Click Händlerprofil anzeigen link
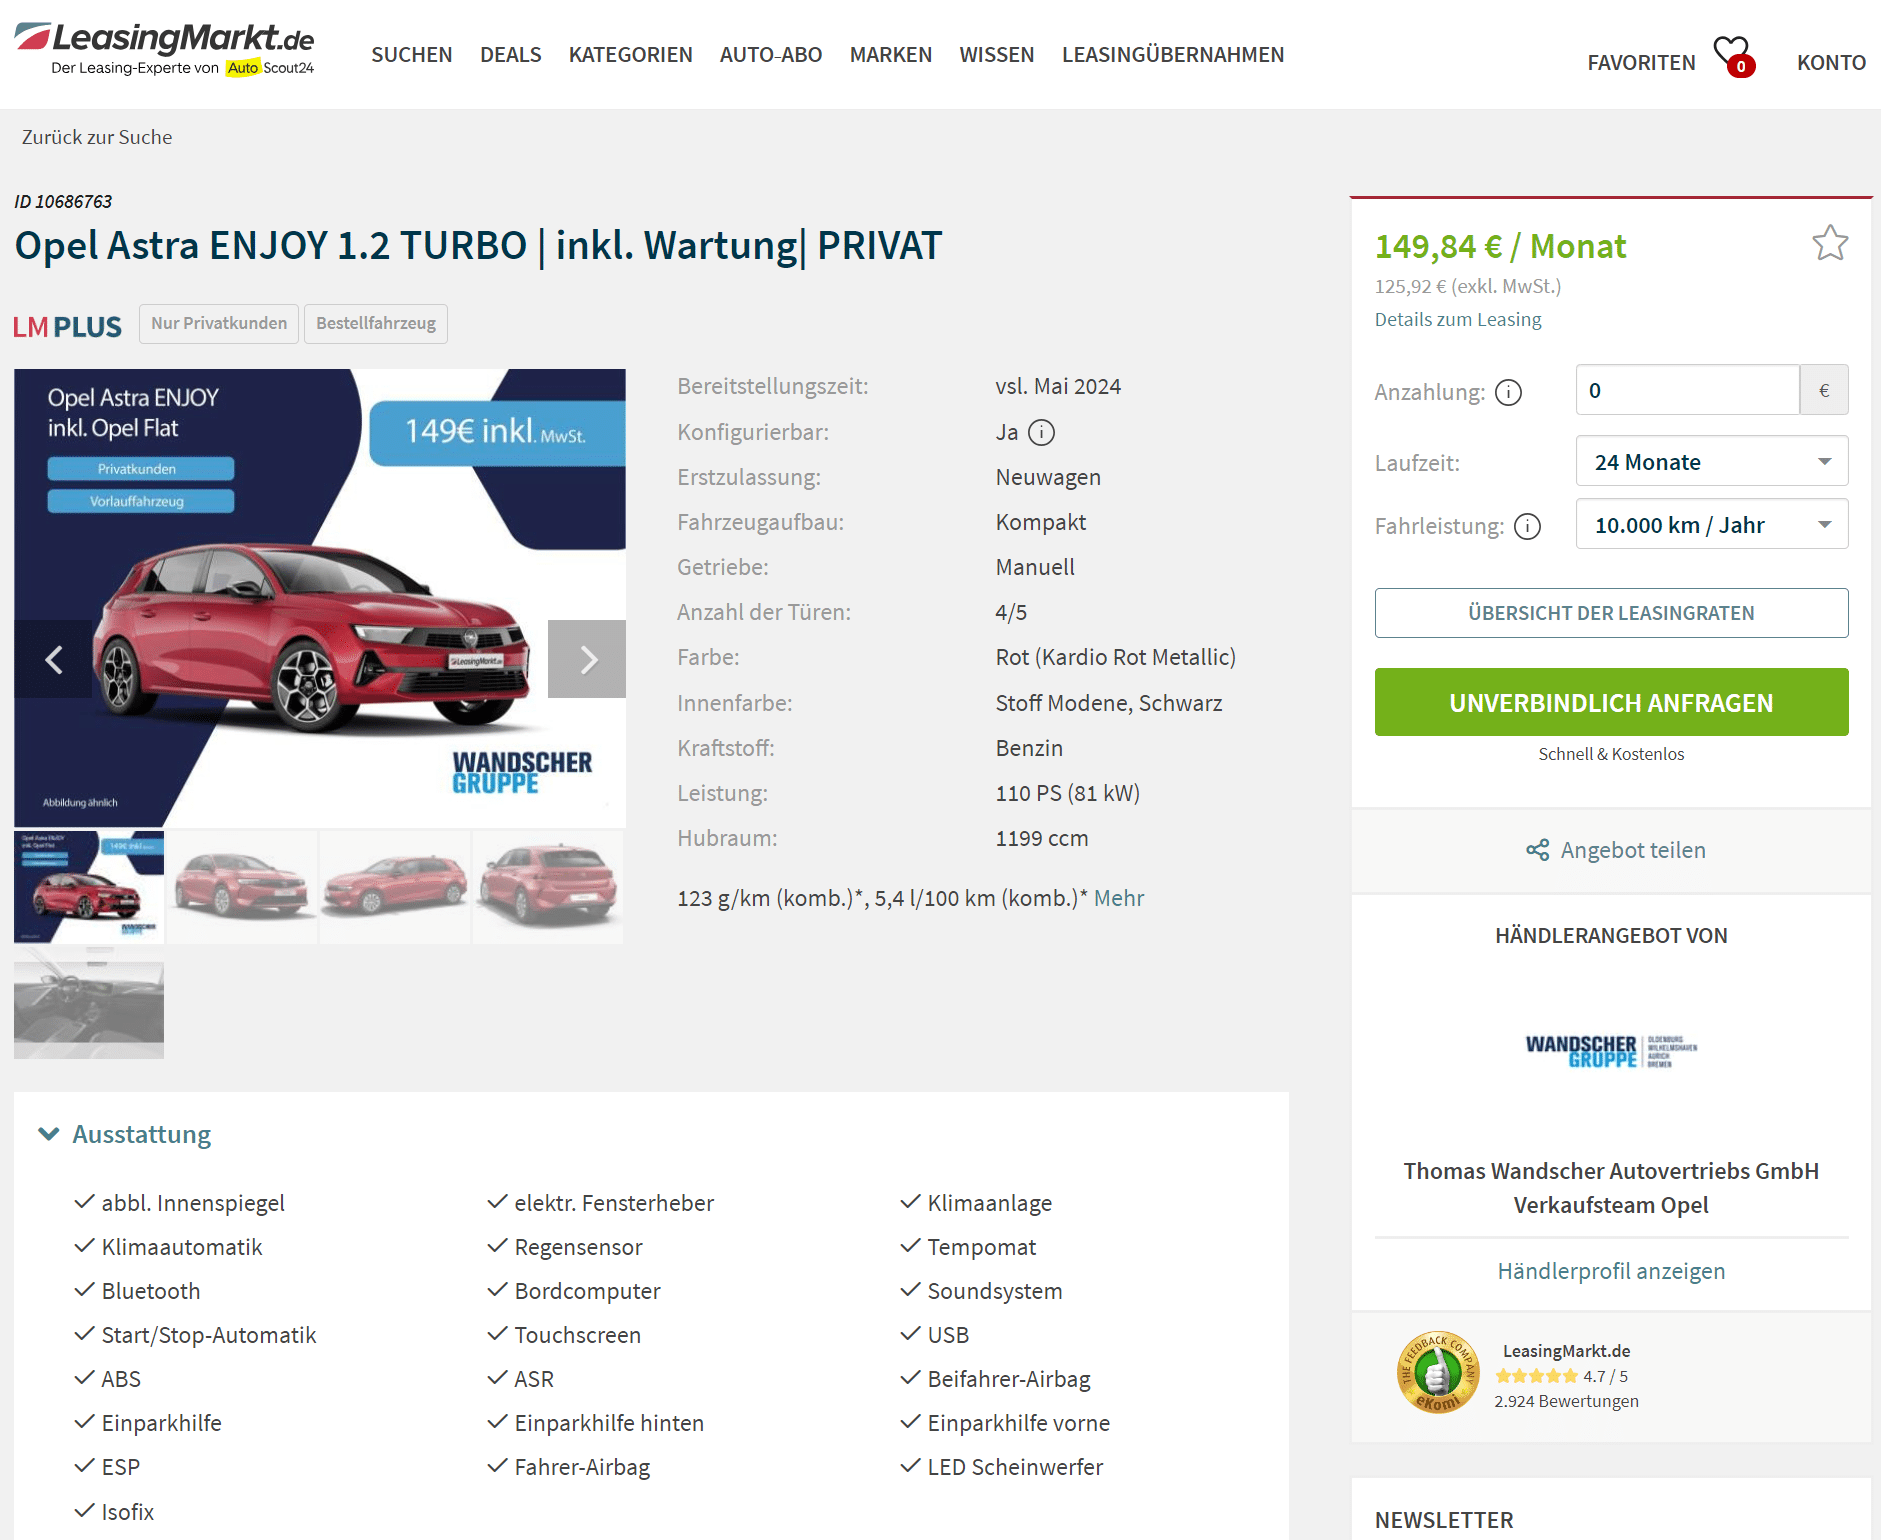The height and width of the screenshot is (1540, 1881). [x=1611, y=1271]
